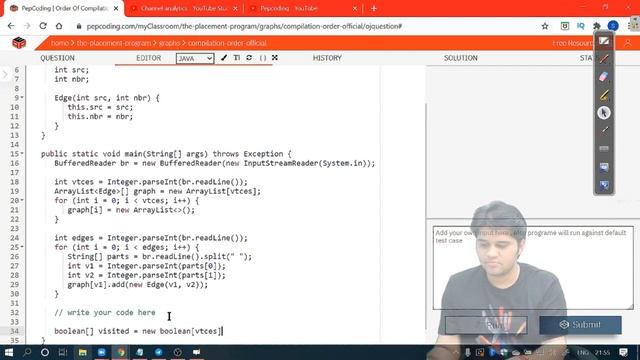The height and width of the screenshot is (360, 640).
Task: Select the eraser annotation tool
Action: pos(604,77)
